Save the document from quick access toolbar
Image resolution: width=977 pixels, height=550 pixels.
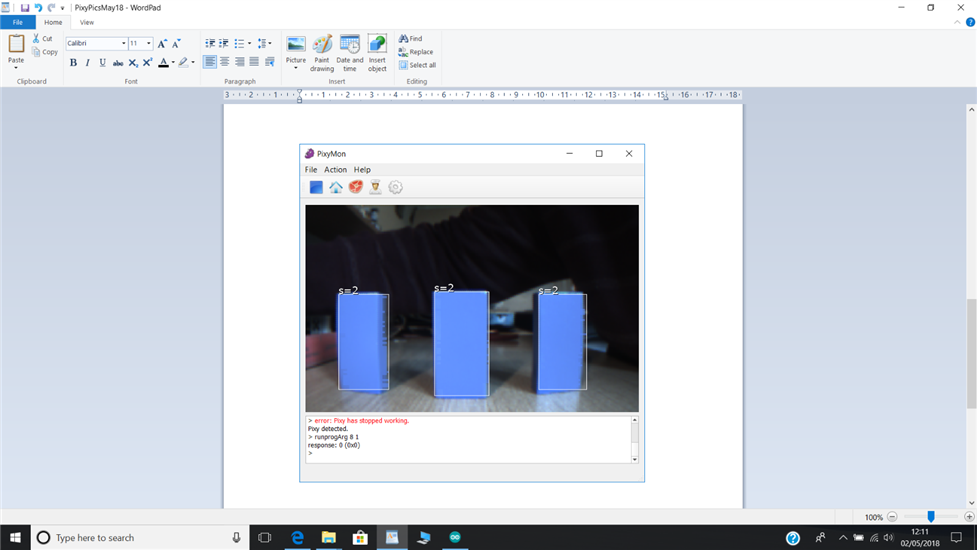[x=25, y=7]
